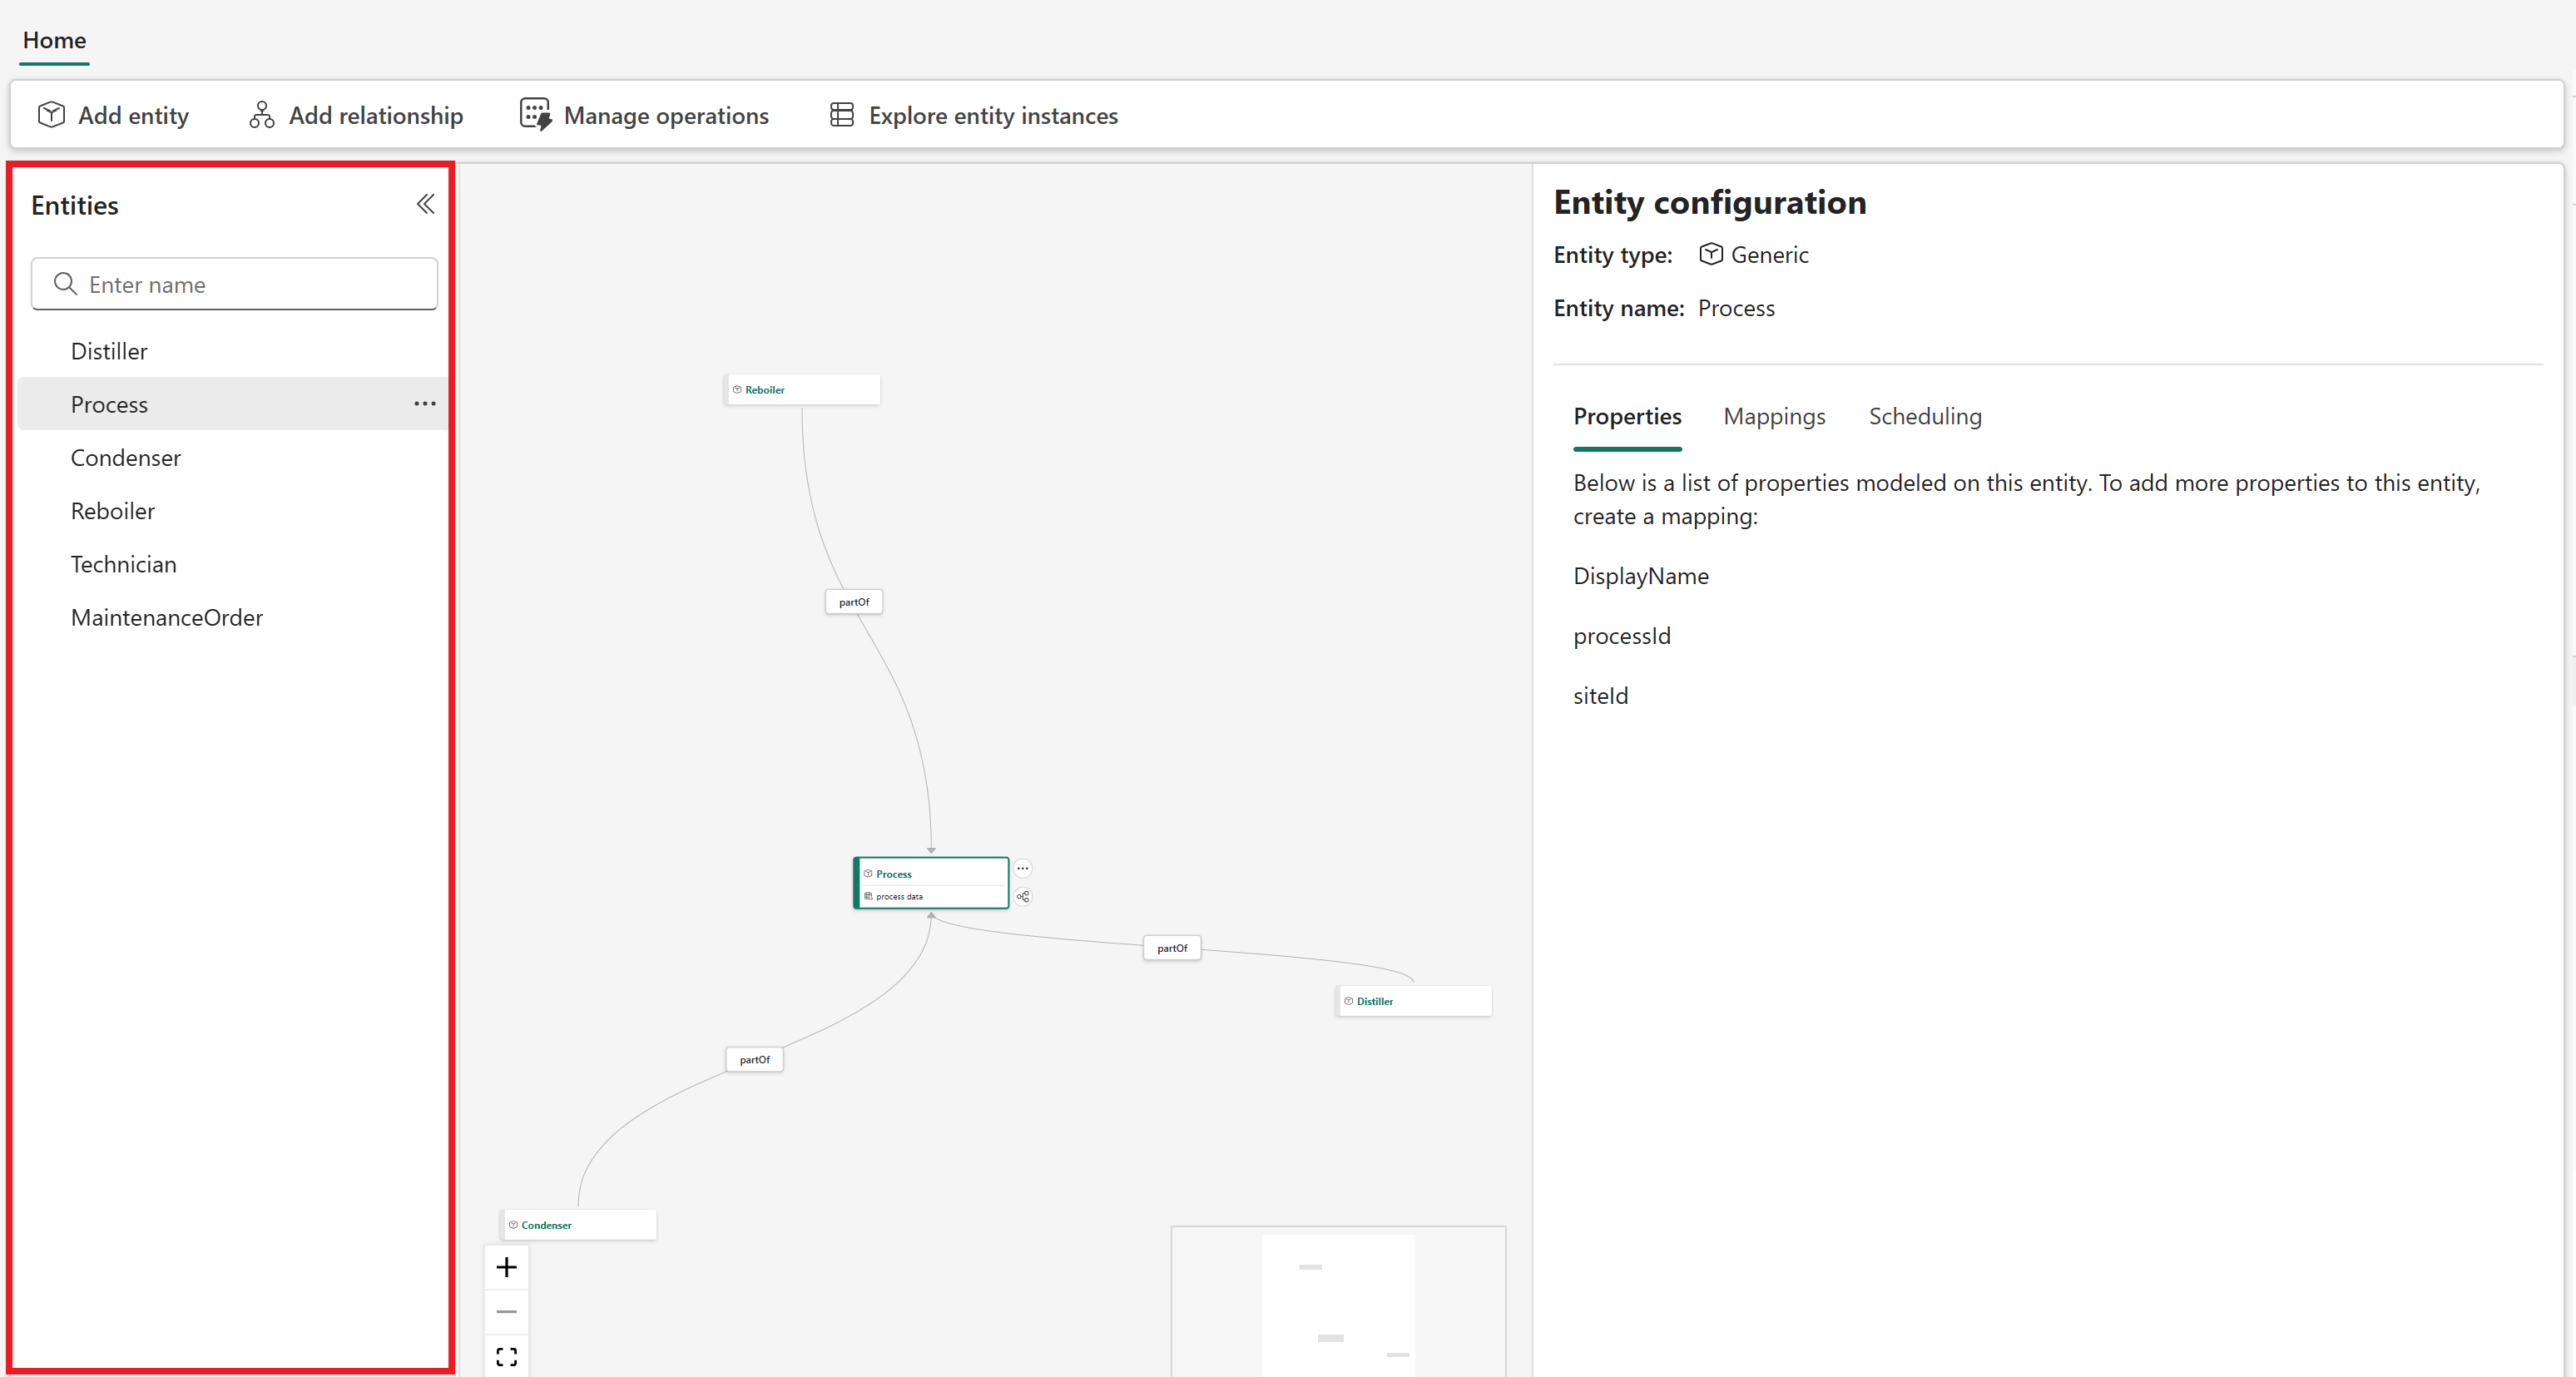
Task: Click the siteId property
Action: (x=1601, y=696)
